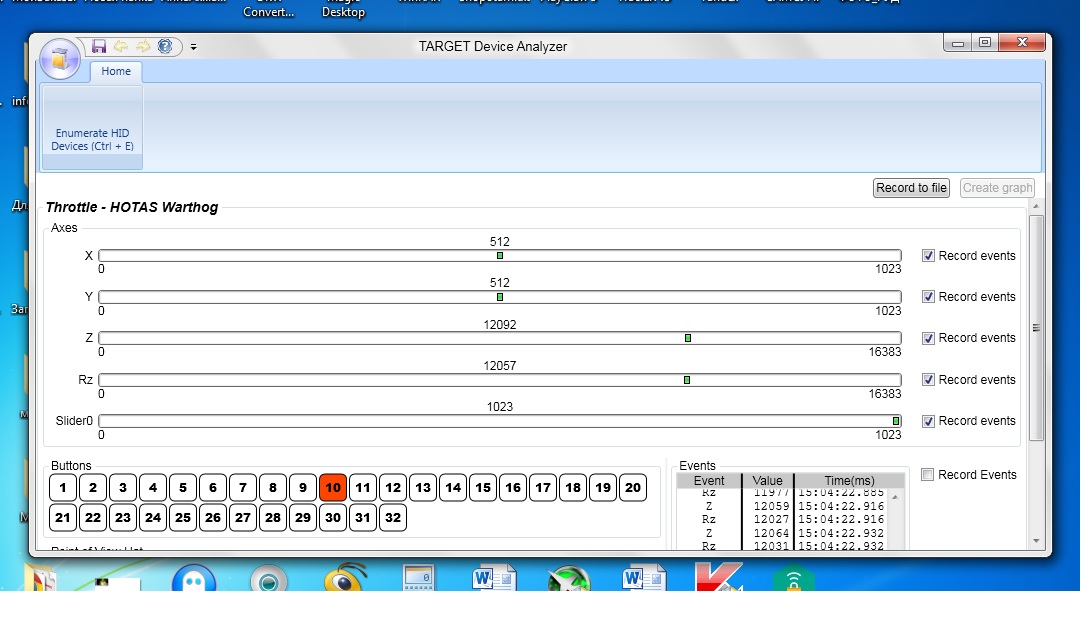Expand the quick access toolbar customize arrow
The width and height of the screenshot is (1081, 617).
(194, 47)
